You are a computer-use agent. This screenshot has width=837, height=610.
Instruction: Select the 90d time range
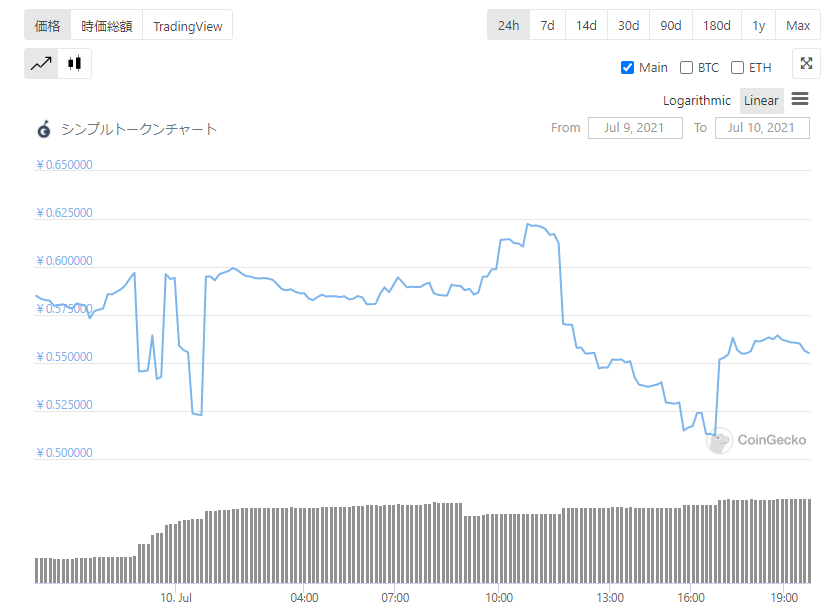(x=670, y=25)
